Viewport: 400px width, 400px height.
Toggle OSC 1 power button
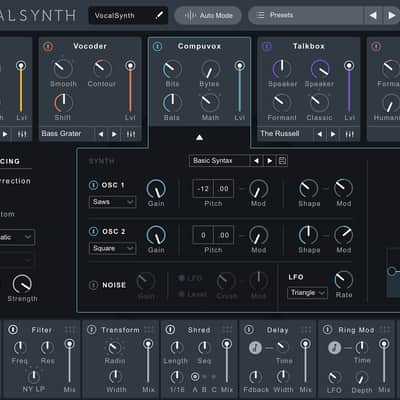(x=93, y=185)
